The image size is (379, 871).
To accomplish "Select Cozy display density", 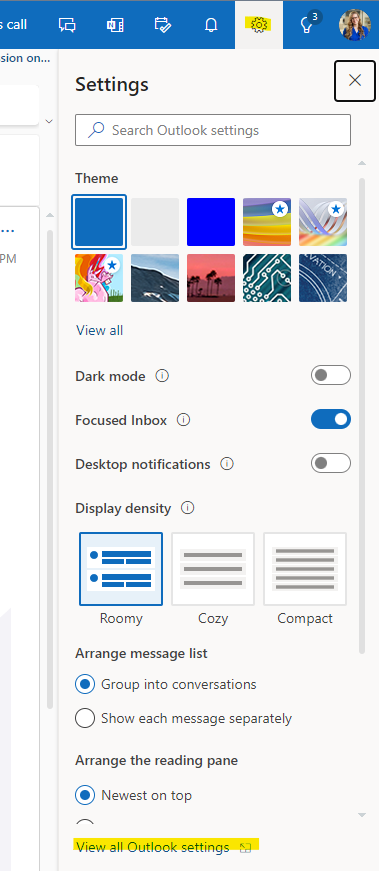I will pos(213,569).
